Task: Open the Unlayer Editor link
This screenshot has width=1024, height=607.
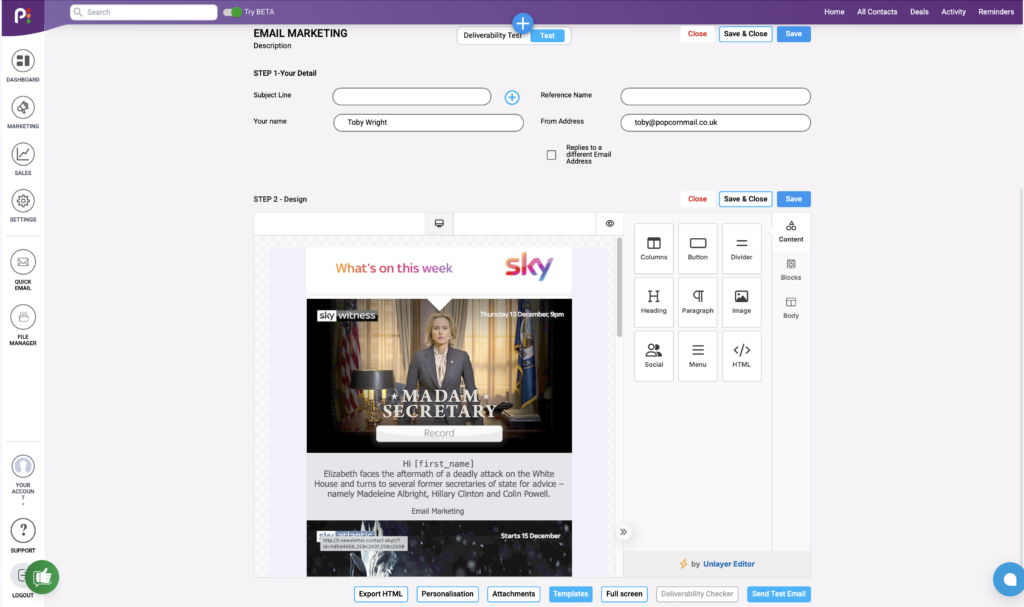Action: coord(729,564)
